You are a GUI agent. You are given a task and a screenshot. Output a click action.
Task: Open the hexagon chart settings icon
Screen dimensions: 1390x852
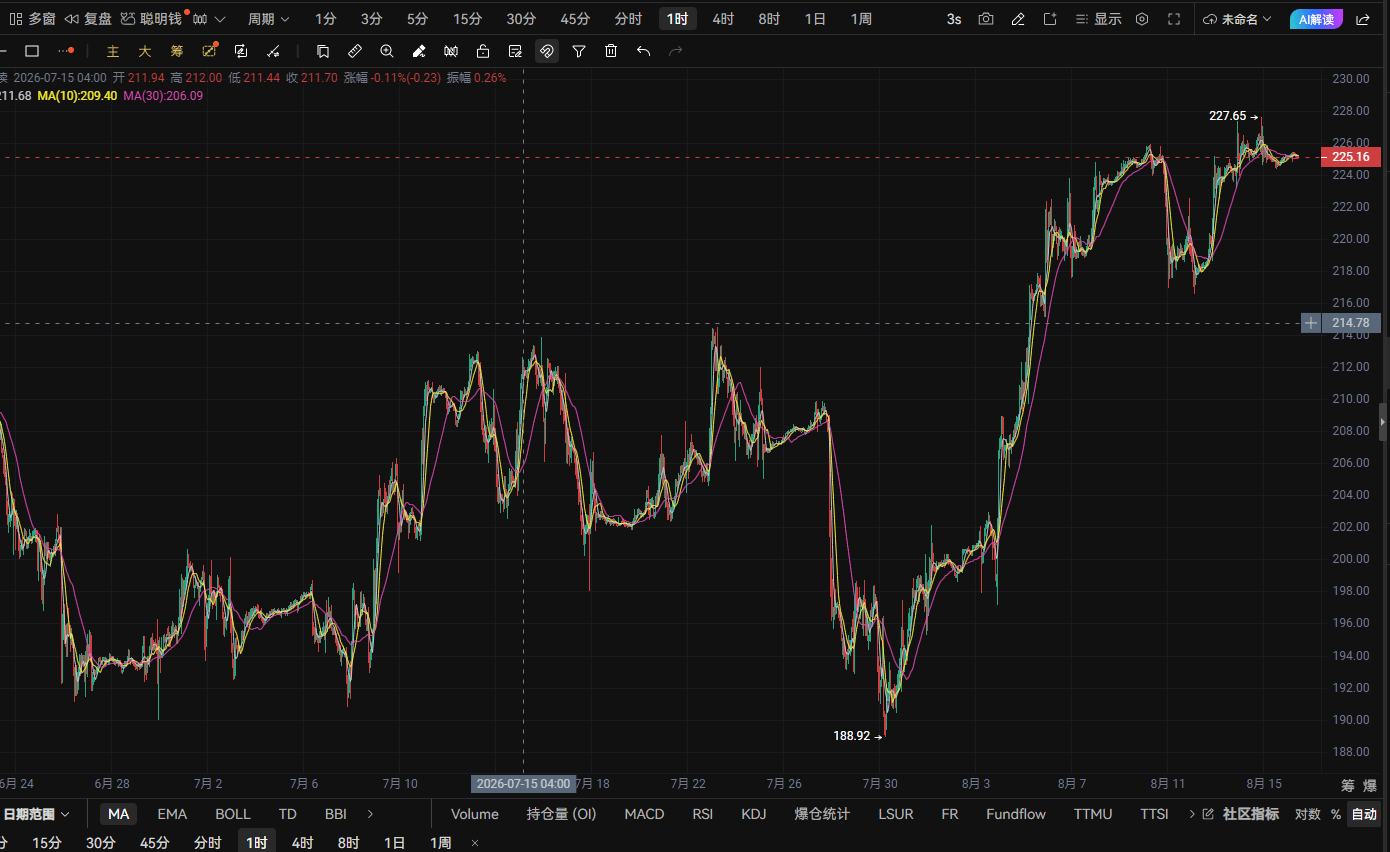[1142, 19]
